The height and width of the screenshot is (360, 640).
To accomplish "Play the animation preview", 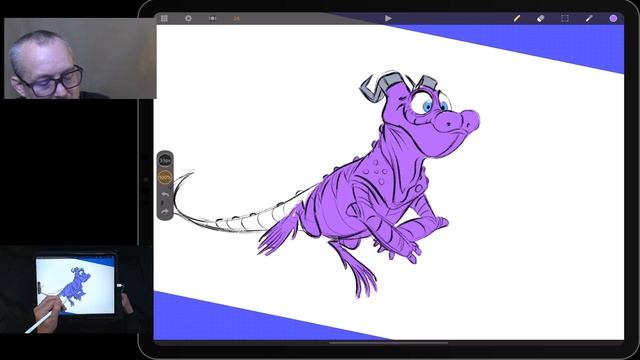I will pyautogui.click(x=388, y=18).
